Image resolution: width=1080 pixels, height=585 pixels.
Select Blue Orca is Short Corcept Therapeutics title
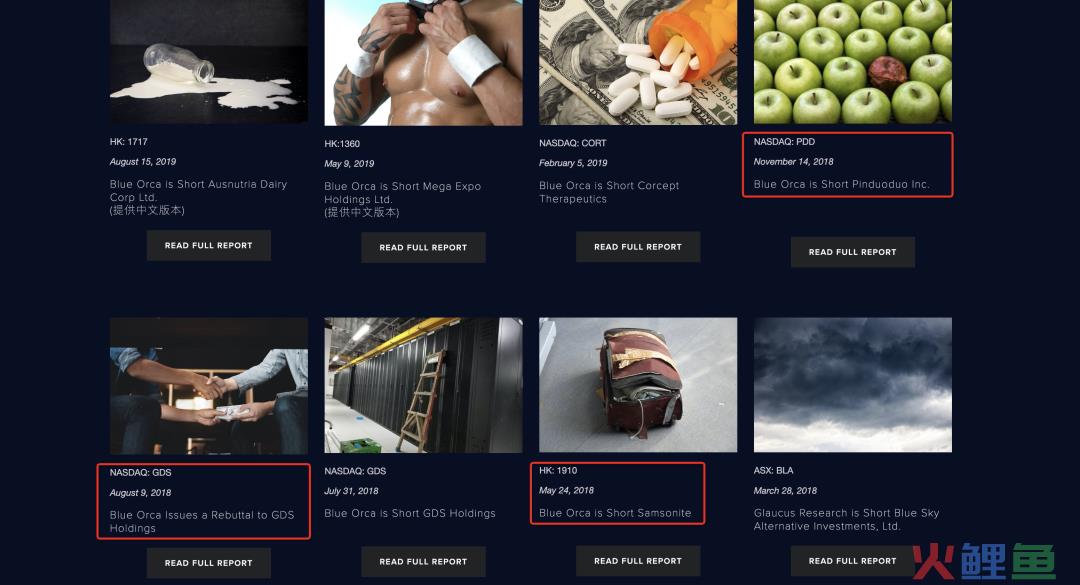(x=609, y=192)
